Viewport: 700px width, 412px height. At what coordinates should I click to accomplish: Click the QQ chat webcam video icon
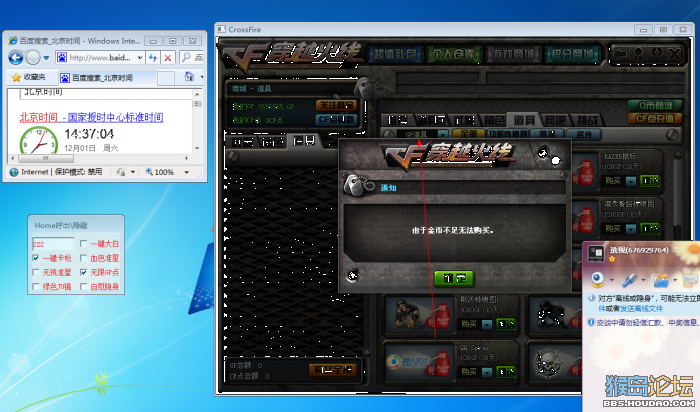click(597, 280)
